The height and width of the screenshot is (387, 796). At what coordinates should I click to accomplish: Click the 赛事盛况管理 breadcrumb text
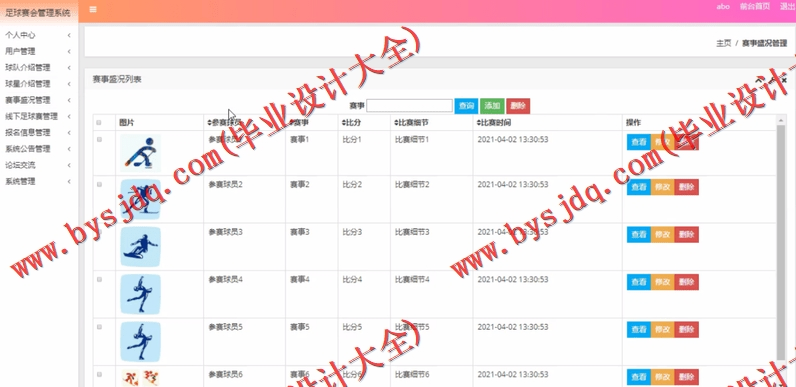765,44
